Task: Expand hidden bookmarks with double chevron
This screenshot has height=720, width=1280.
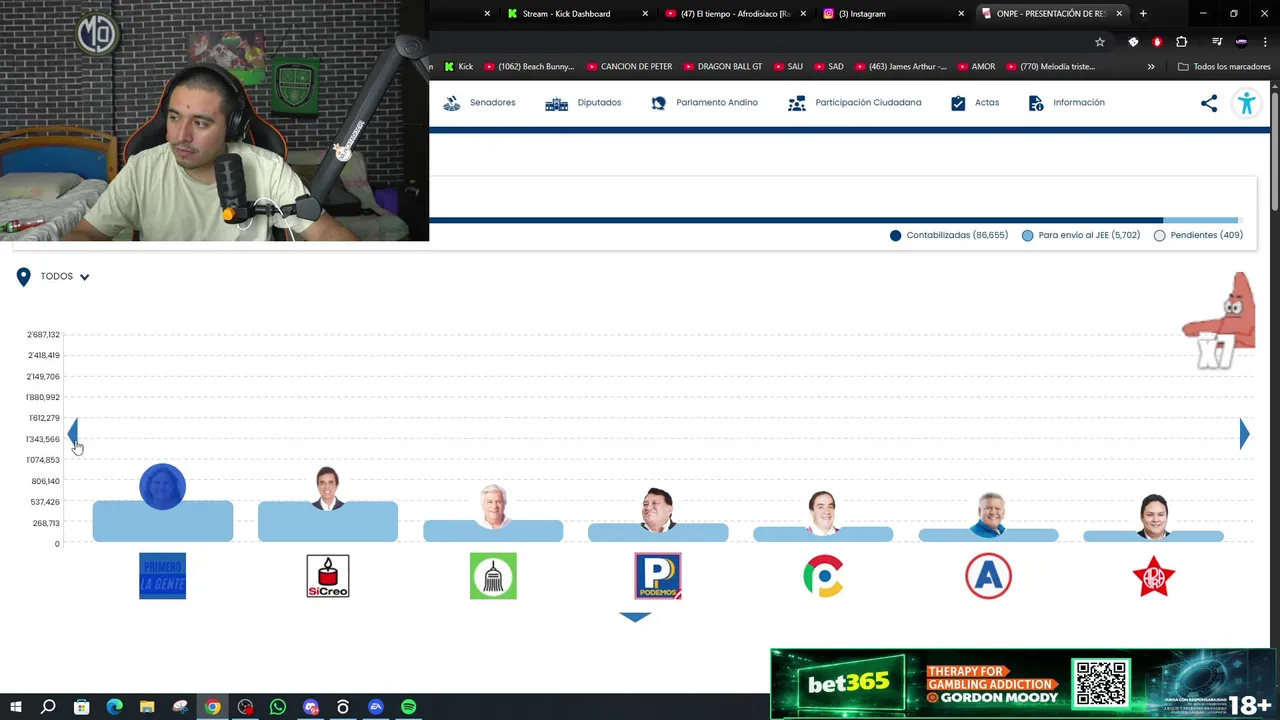Action: (1151, 67)
